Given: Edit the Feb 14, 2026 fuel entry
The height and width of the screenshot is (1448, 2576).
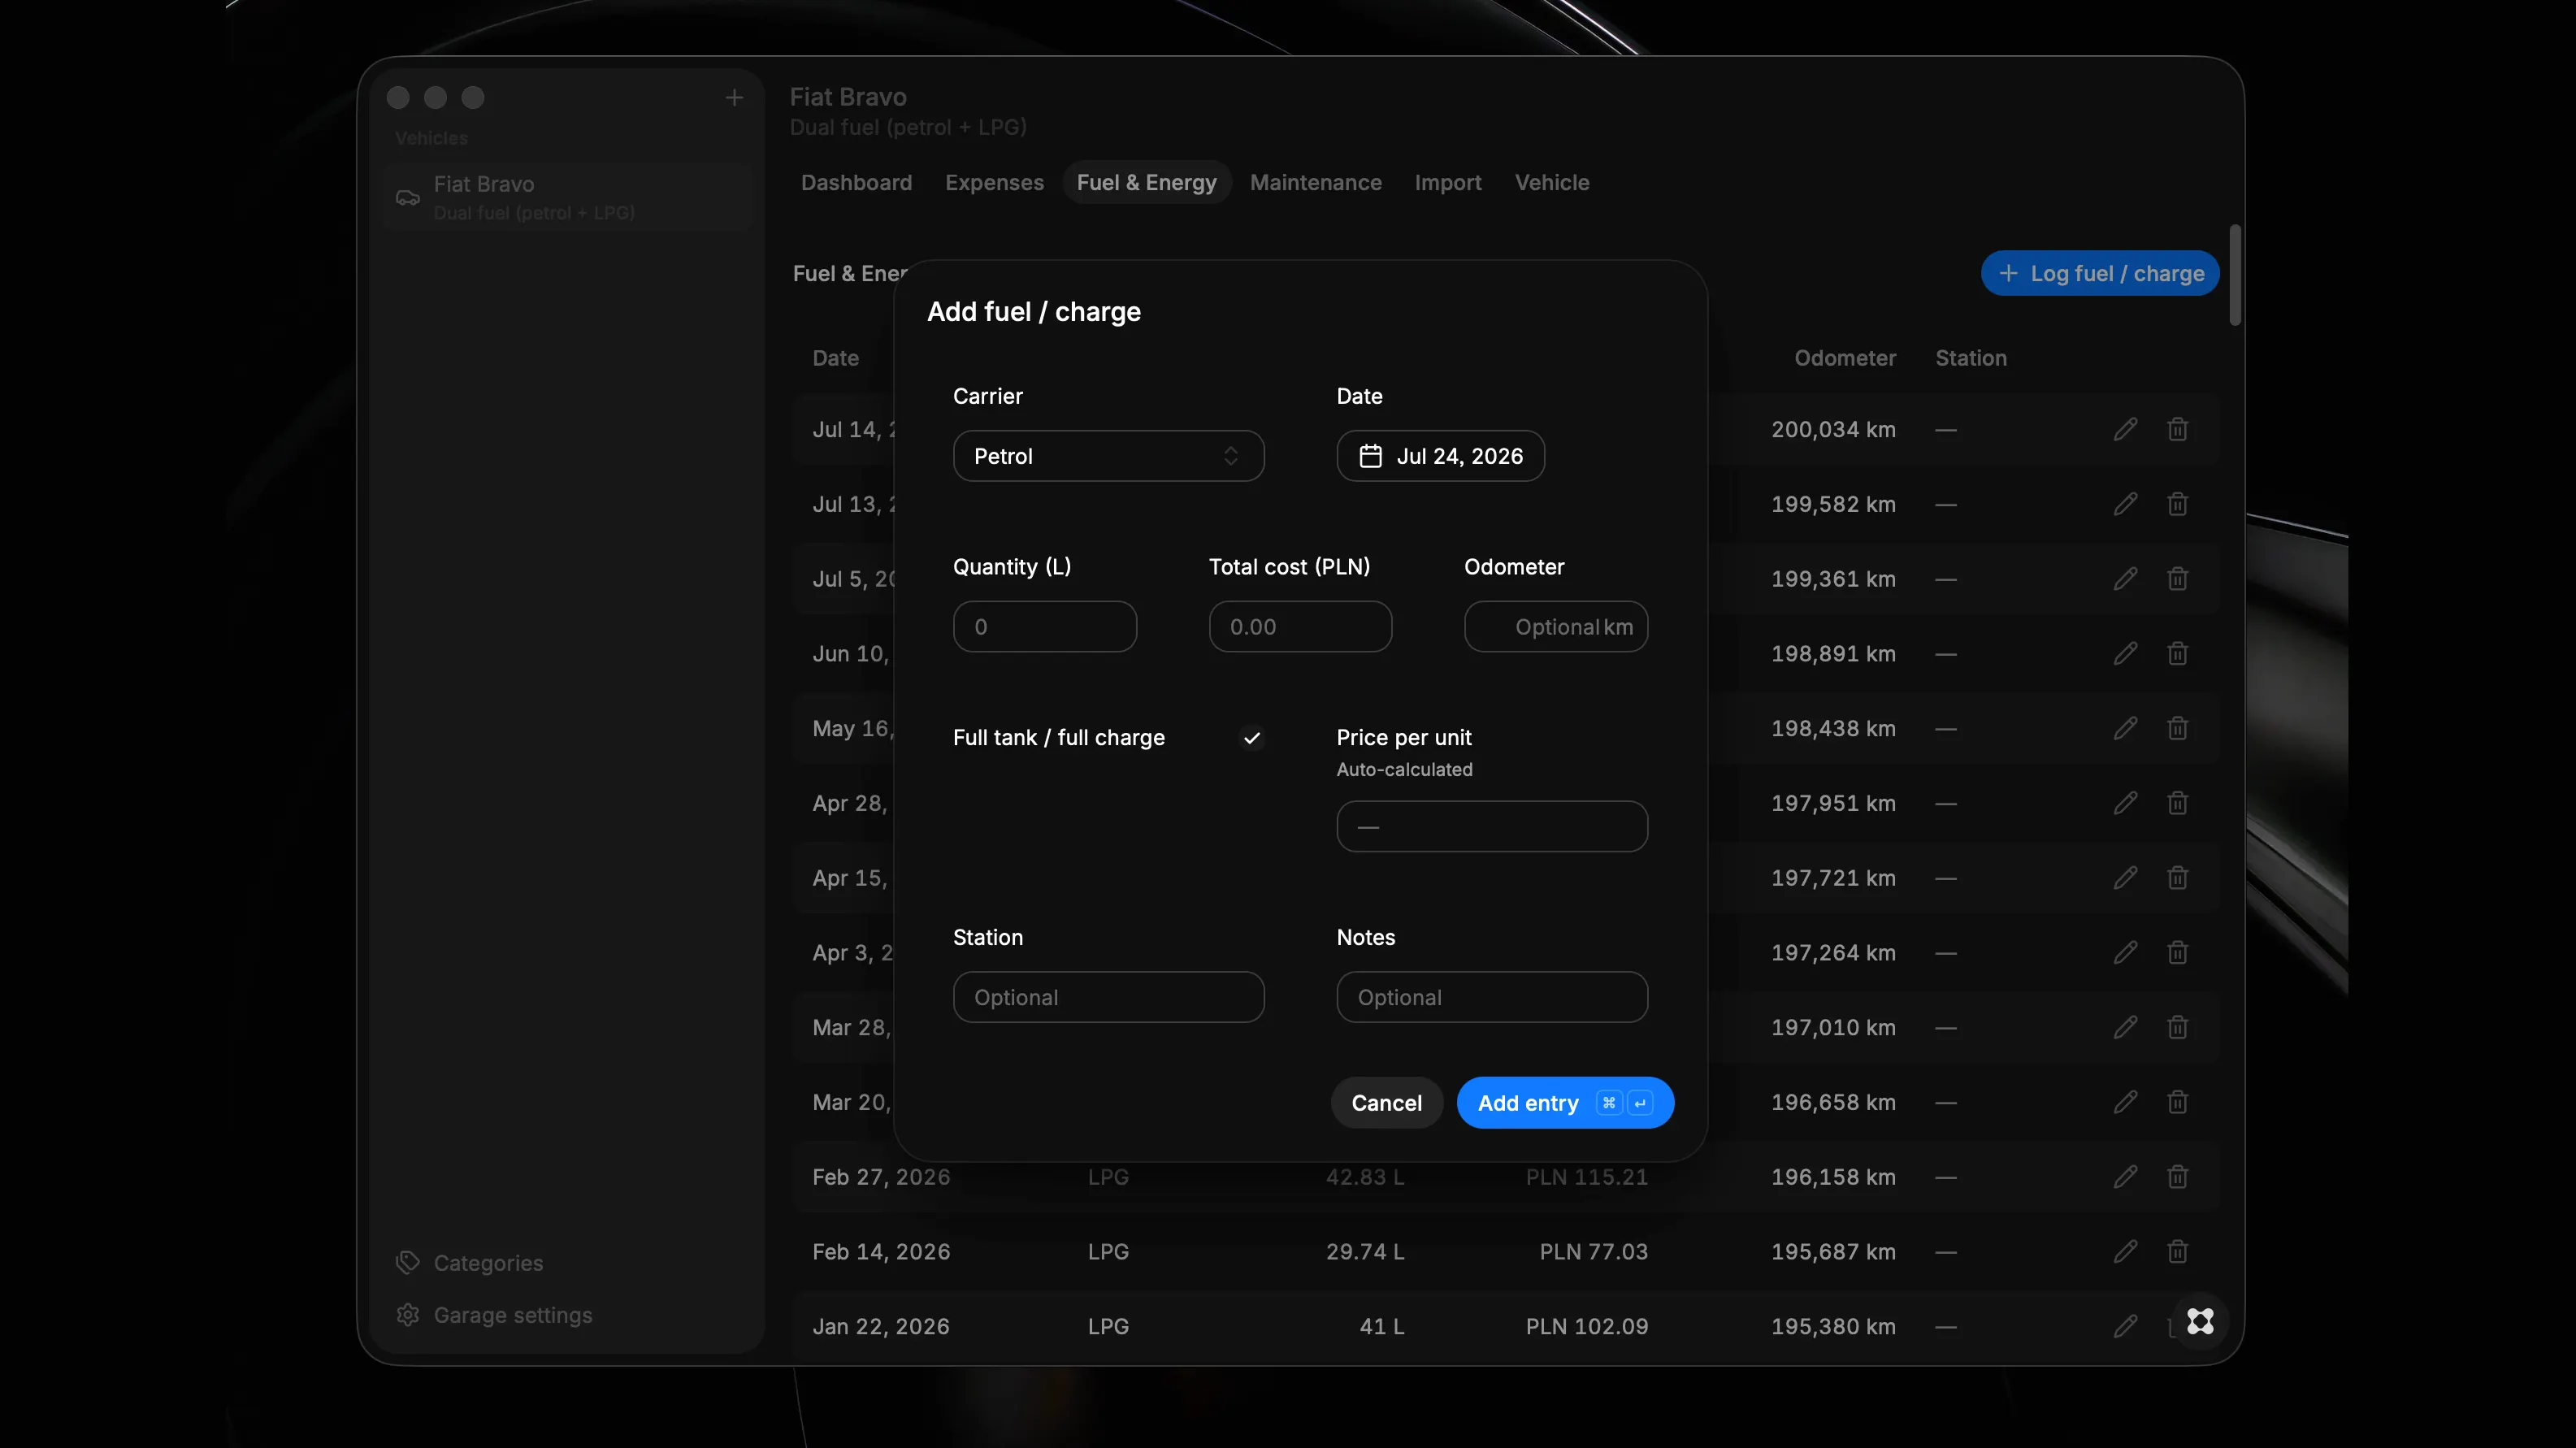Looking at the screenshot, I should pyautogui.click(x=2125, y=1252).
